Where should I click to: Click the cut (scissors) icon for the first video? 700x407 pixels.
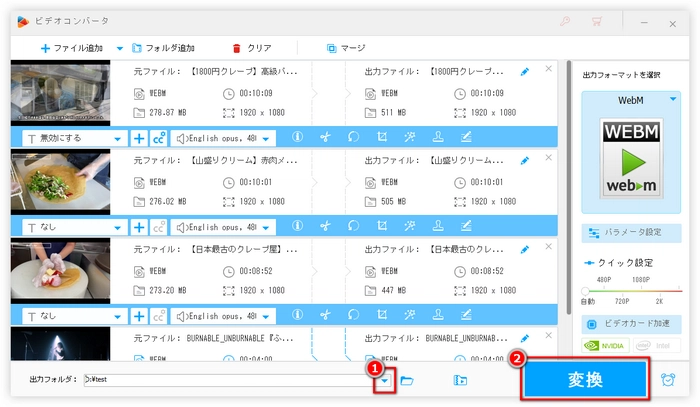(x=325, y=138)
